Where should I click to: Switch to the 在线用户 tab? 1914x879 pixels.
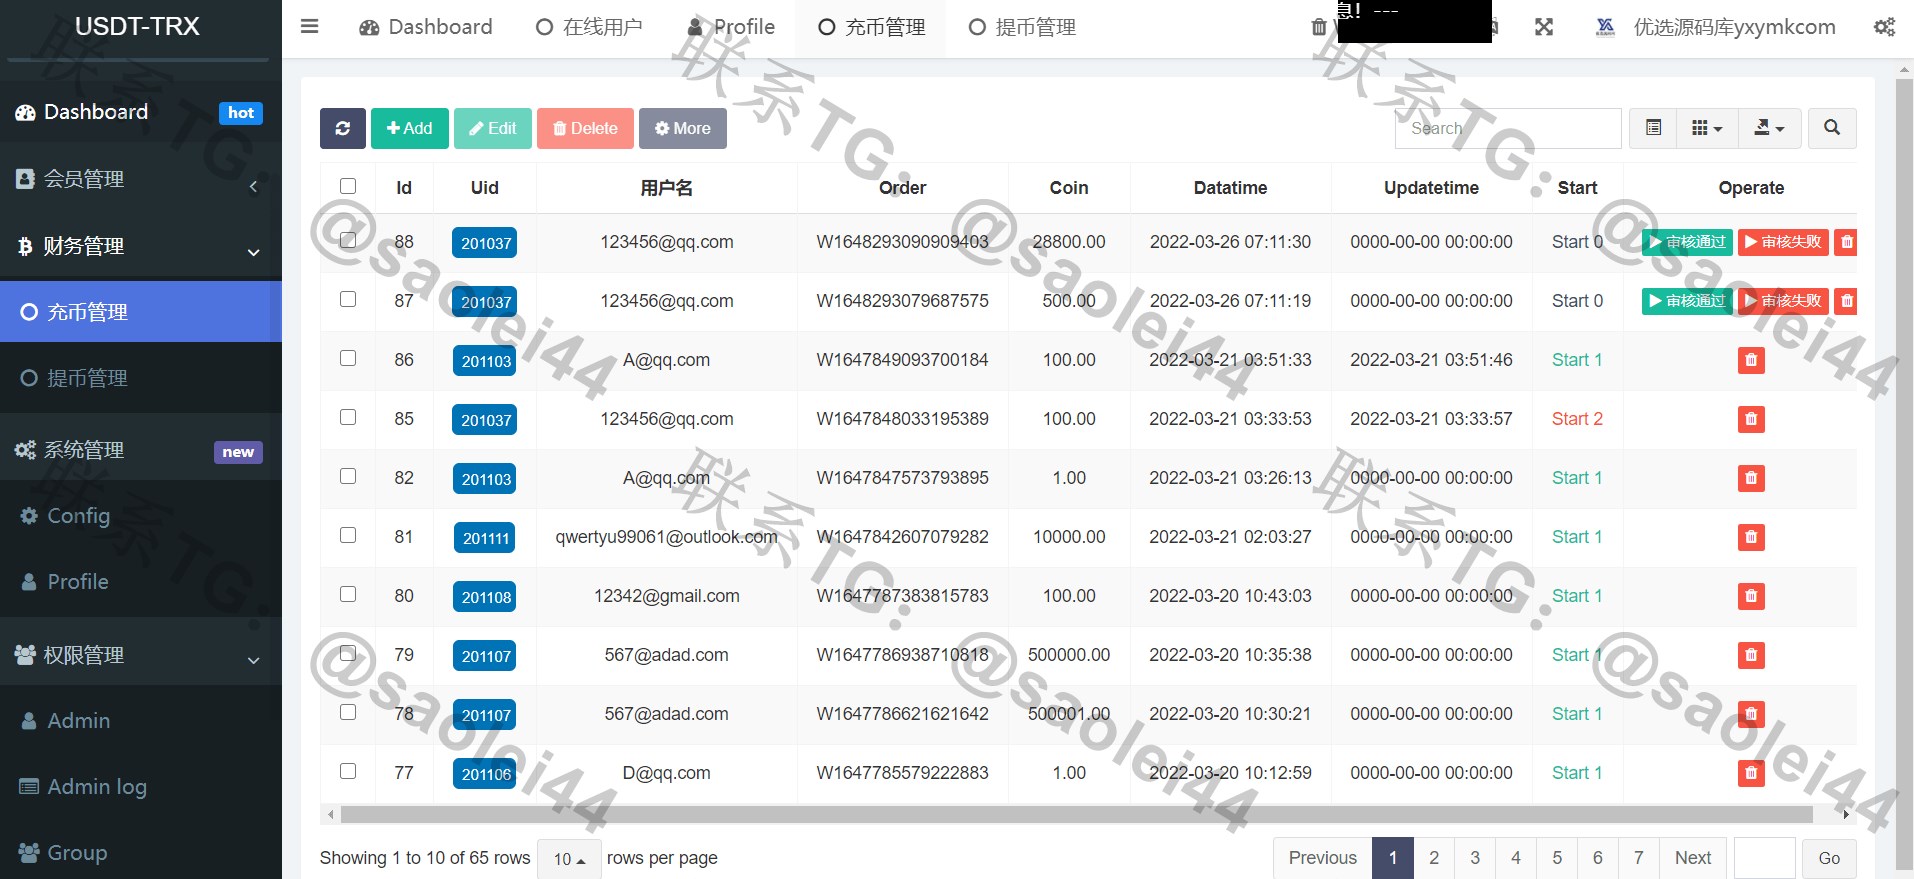point(589,27)
